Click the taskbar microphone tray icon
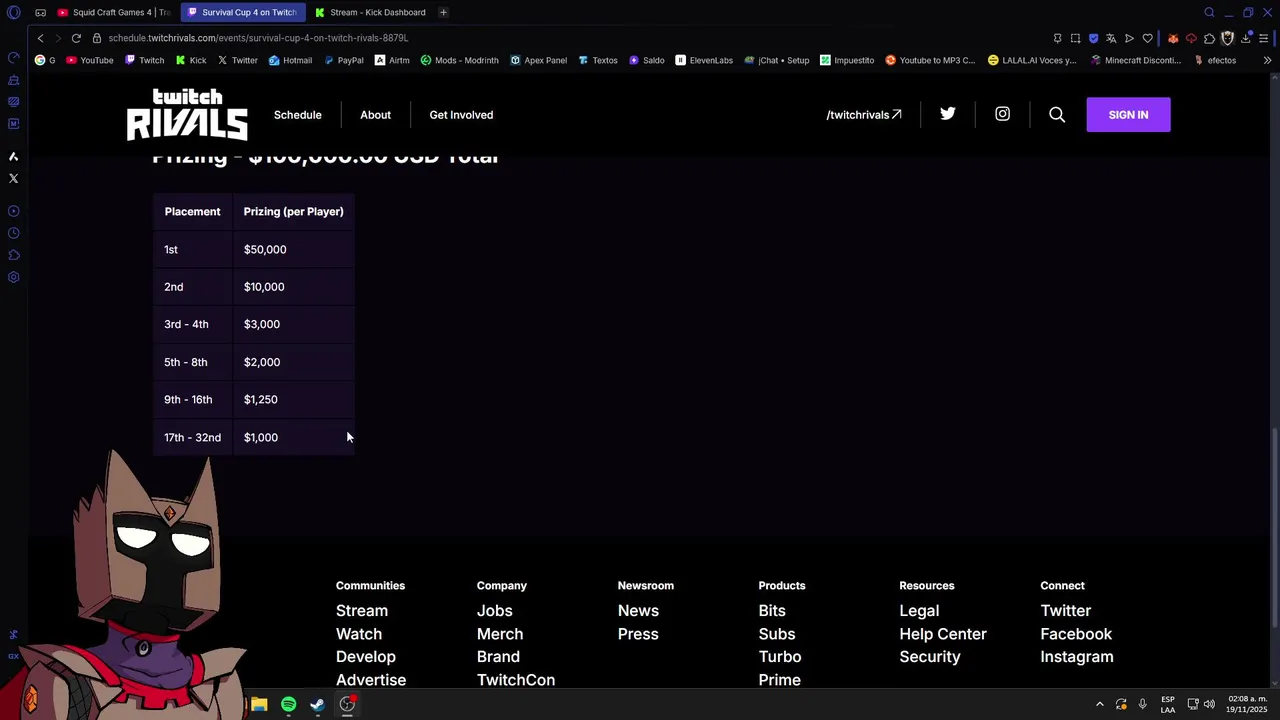Image resolution: width=1280 pixels, height=720 pixels. click(x=1142, y=704)
